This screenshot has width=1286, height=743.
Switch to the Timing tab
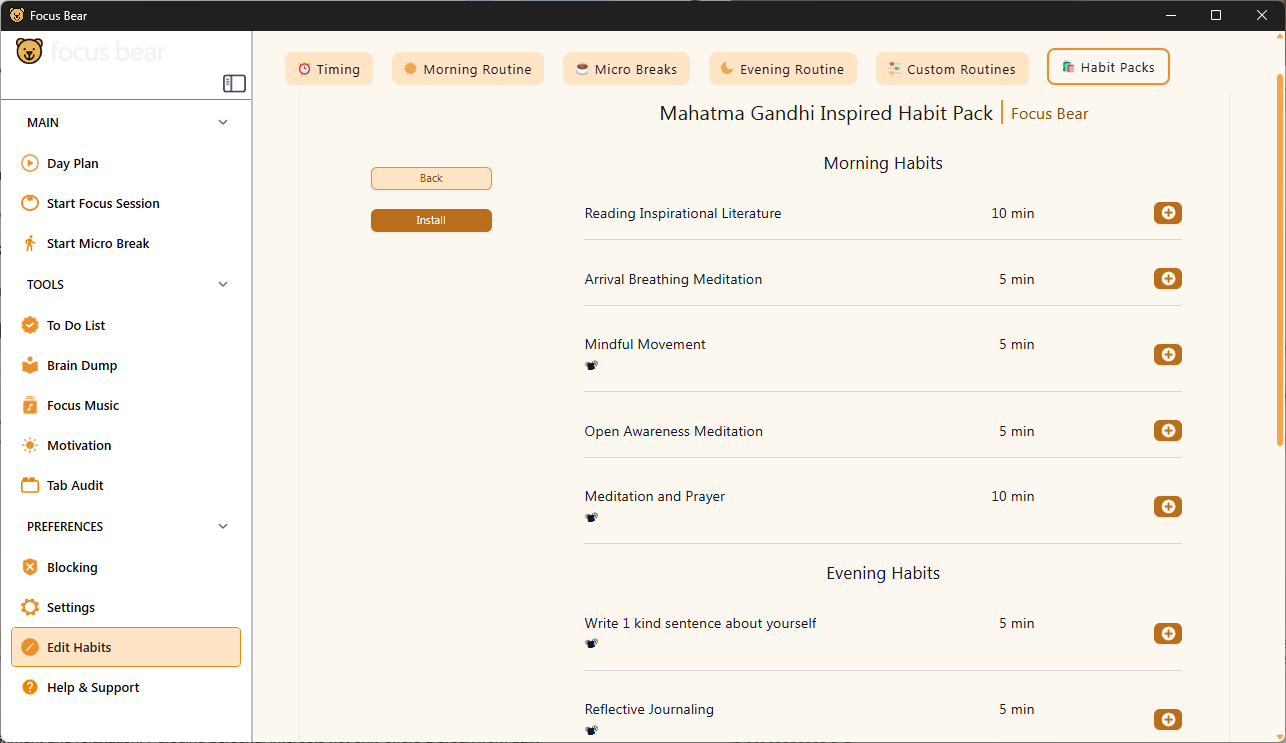[x=329, y=69]
